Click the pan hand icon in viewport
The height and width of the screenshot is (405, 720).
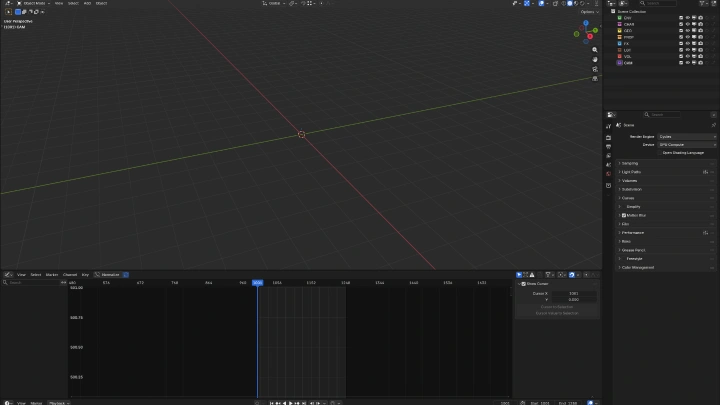595,60
